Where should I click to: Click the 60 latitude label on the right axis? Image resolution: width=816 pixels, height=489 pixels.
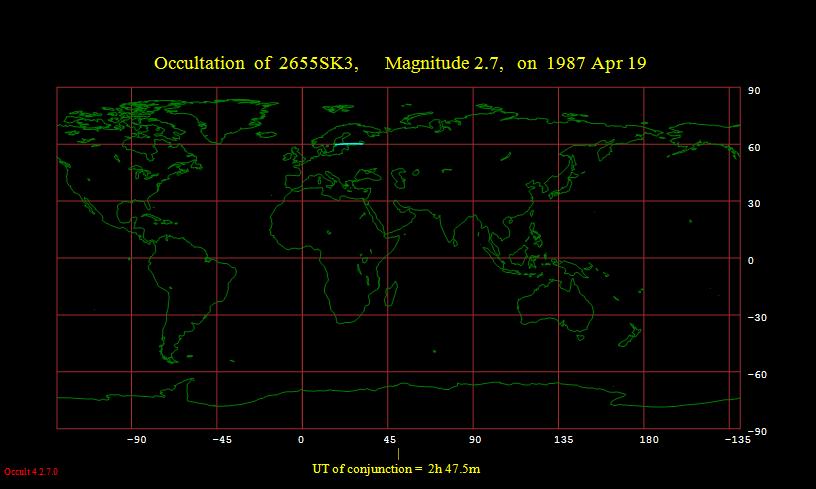755,147
